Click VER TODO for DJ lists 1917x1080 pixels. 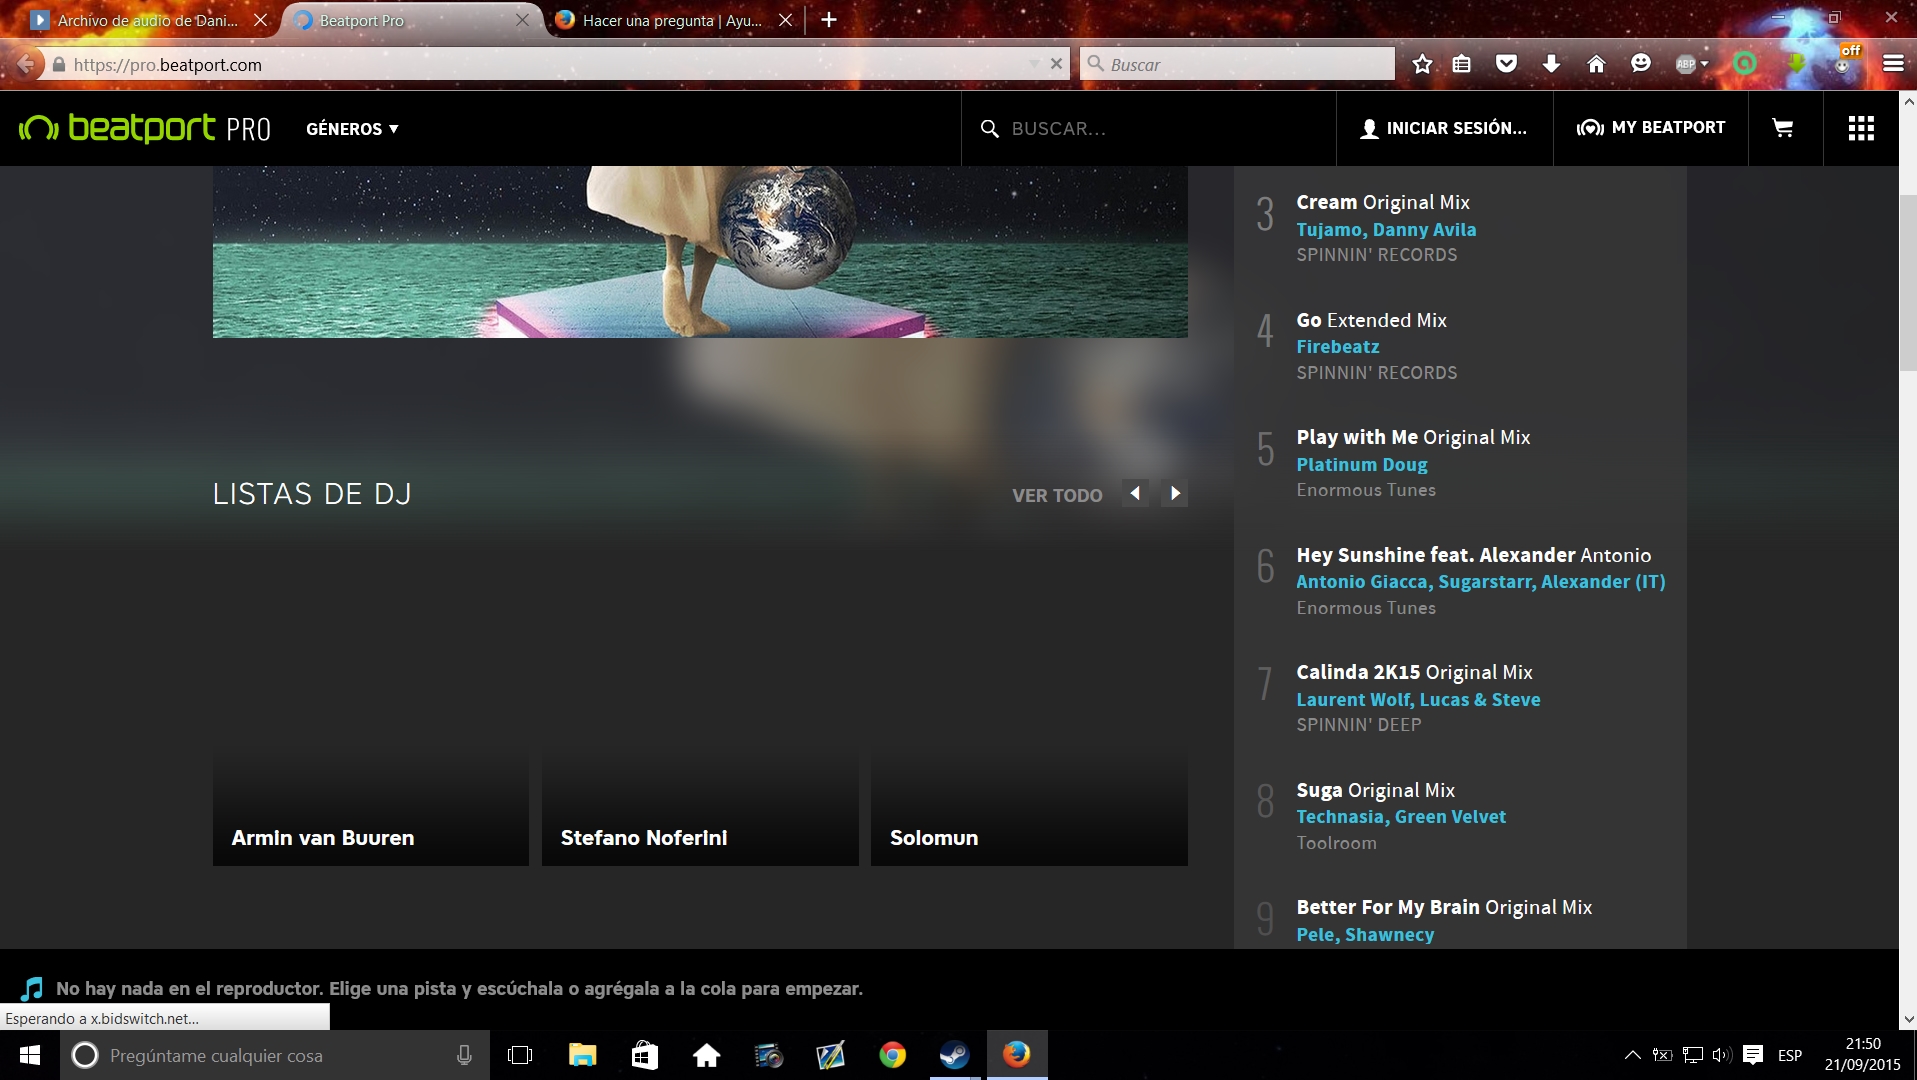pos(1057,495)
